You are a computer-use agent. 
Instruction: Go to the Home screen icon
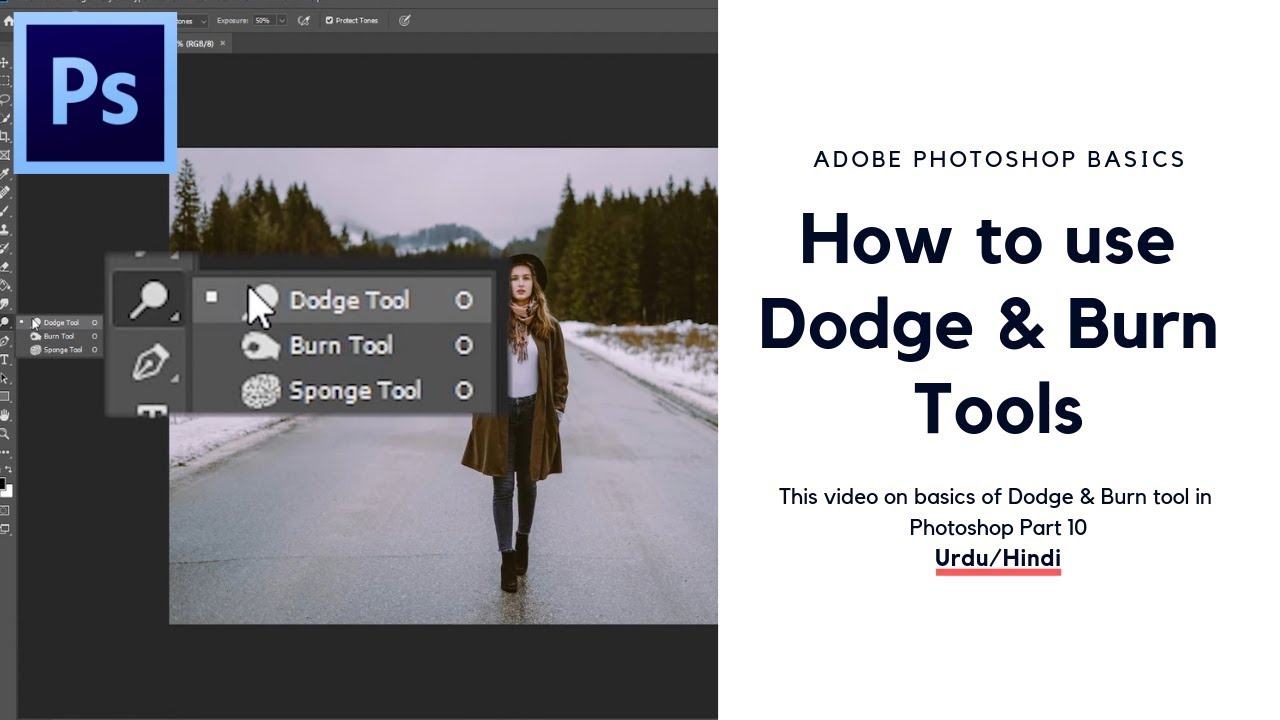click(8, 20)
